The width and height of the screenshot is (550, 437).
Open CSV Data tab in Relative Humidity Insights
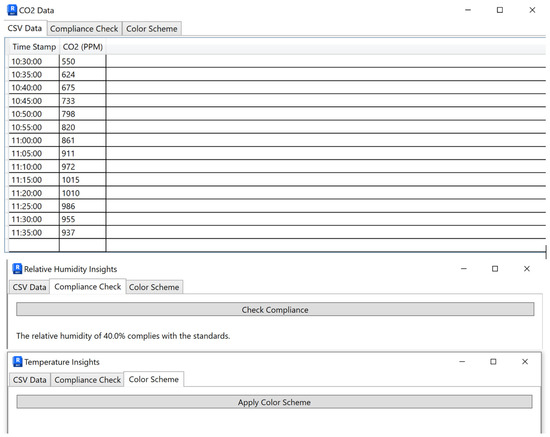click(29, 287)
